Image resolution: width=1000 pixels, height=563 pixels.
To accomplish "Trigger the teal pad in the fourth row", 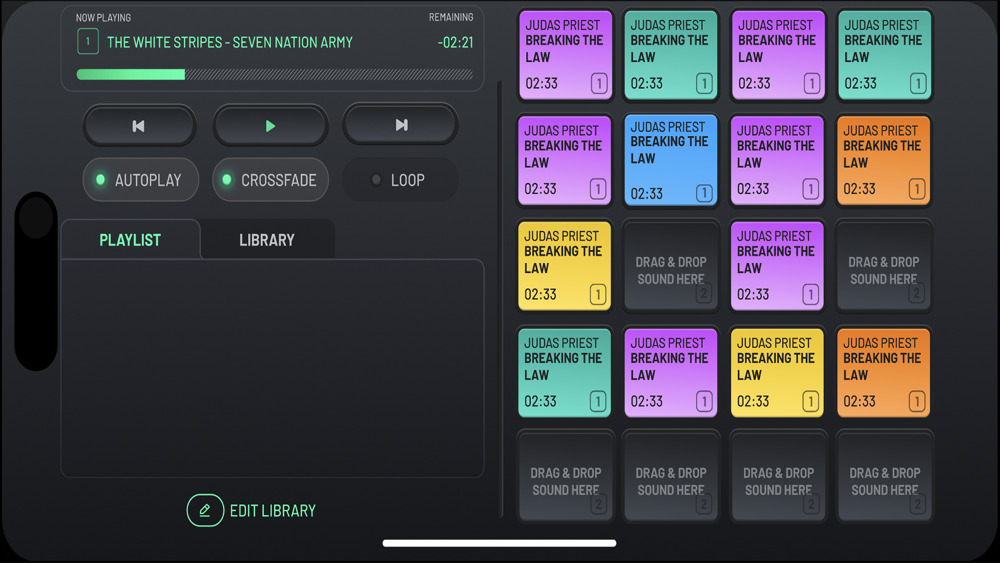I will point(564,372).
